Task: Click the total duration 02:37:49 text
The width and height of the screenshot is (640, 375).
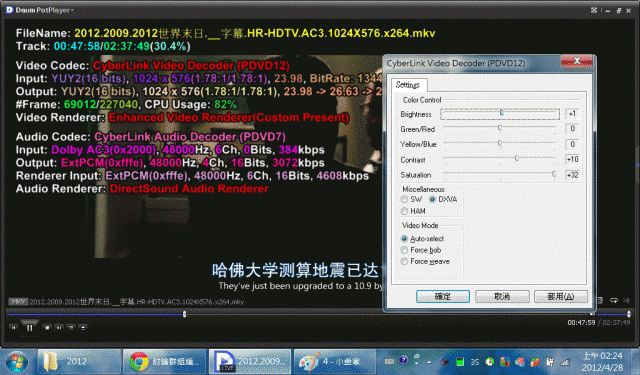Action: point(616,322)
